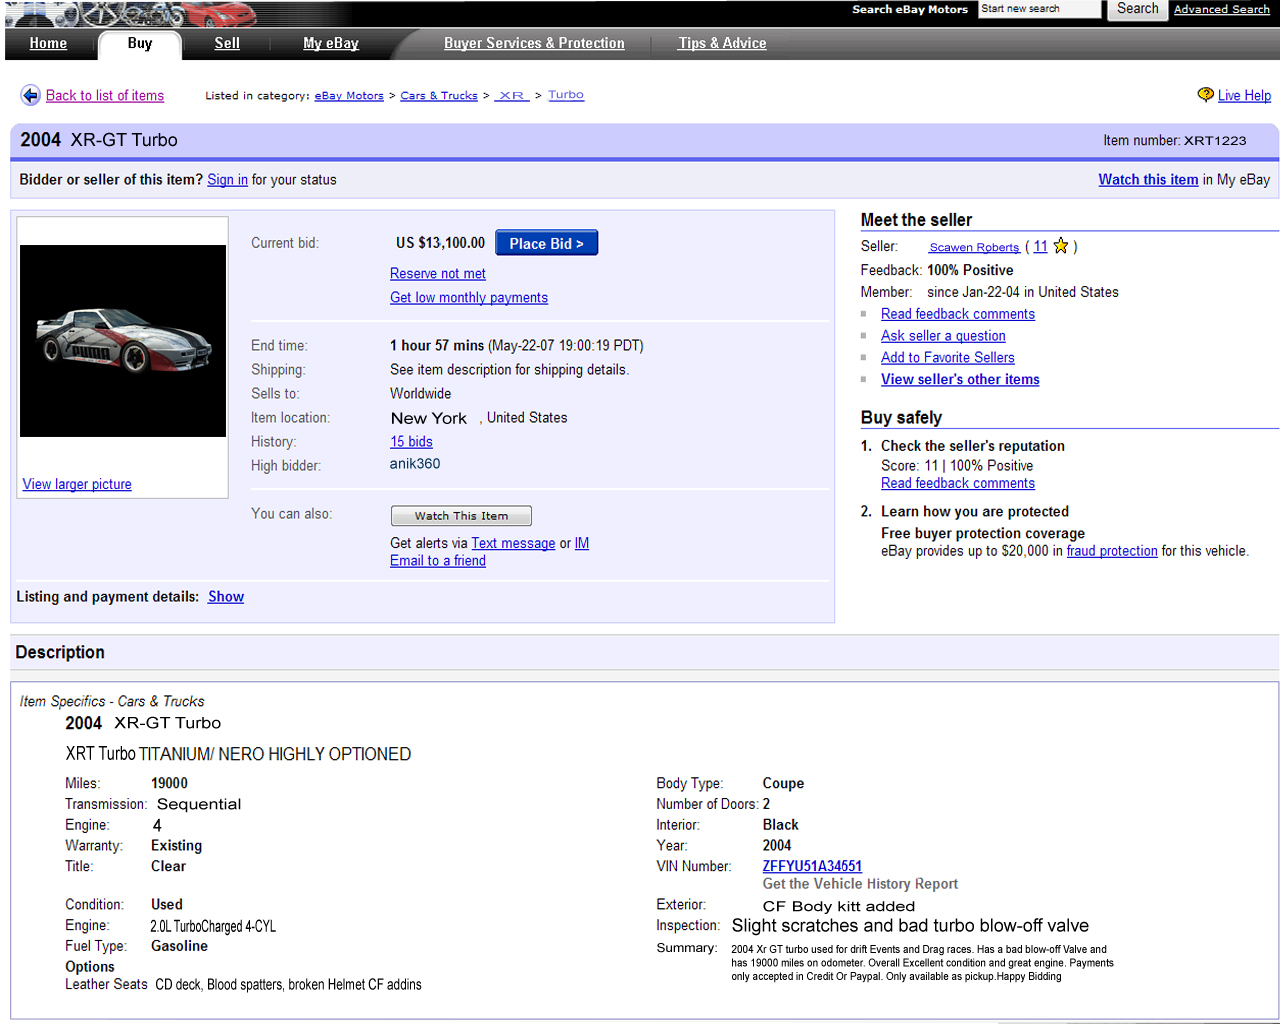This screenshot has height=1024, width=1280.
Task: Open the XR breadcrumb category
Action: click(x=512, y=96)
